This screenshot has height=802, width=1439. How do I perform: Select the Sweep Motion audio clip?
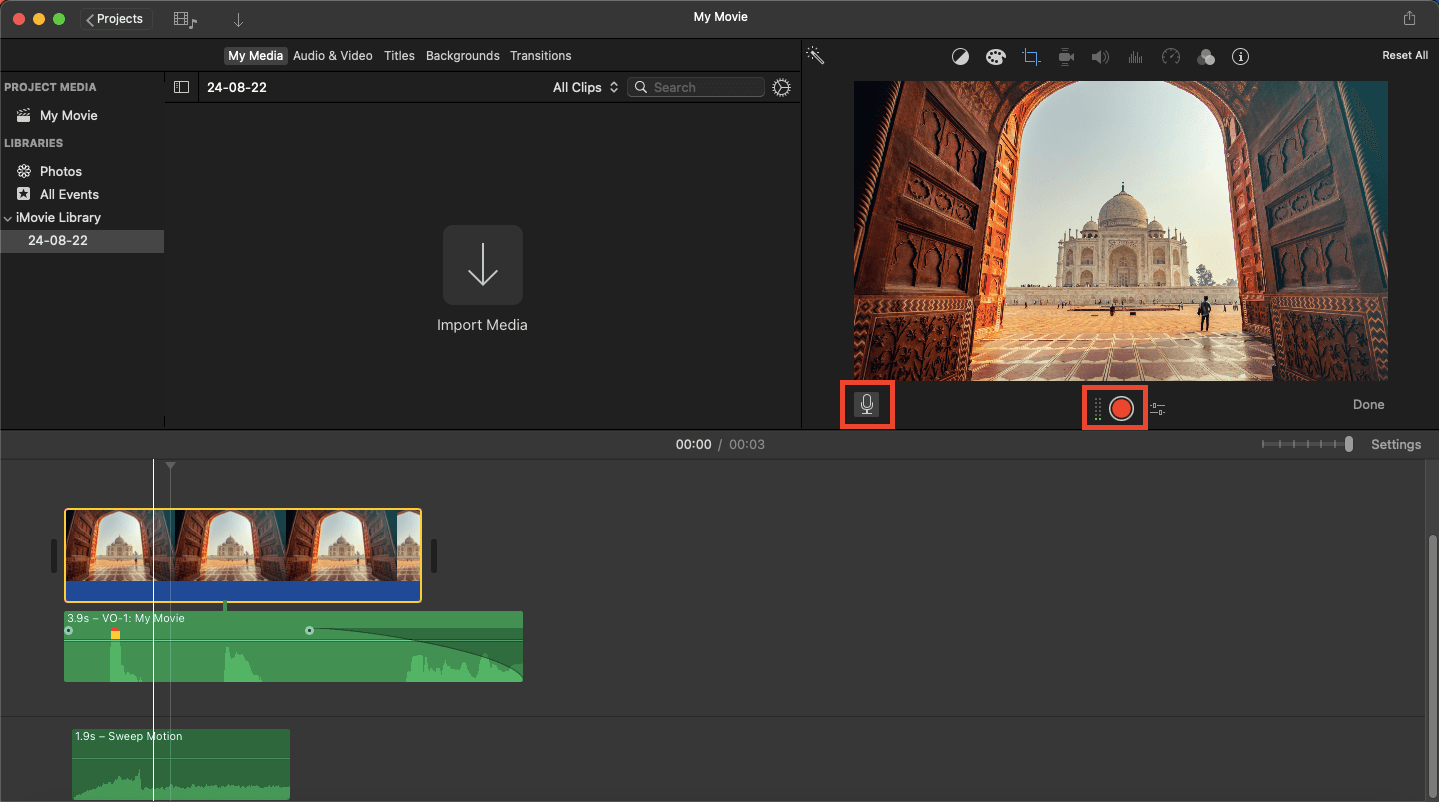coord(181,764)
